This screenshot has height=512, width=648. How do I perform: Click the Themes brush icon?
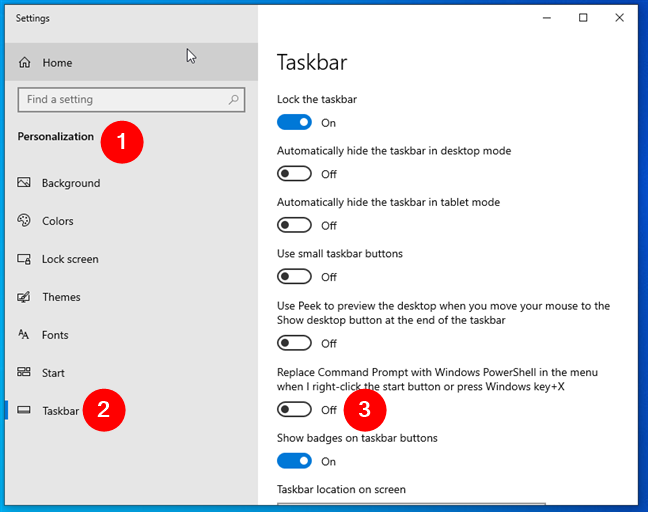tap(24, 297)
